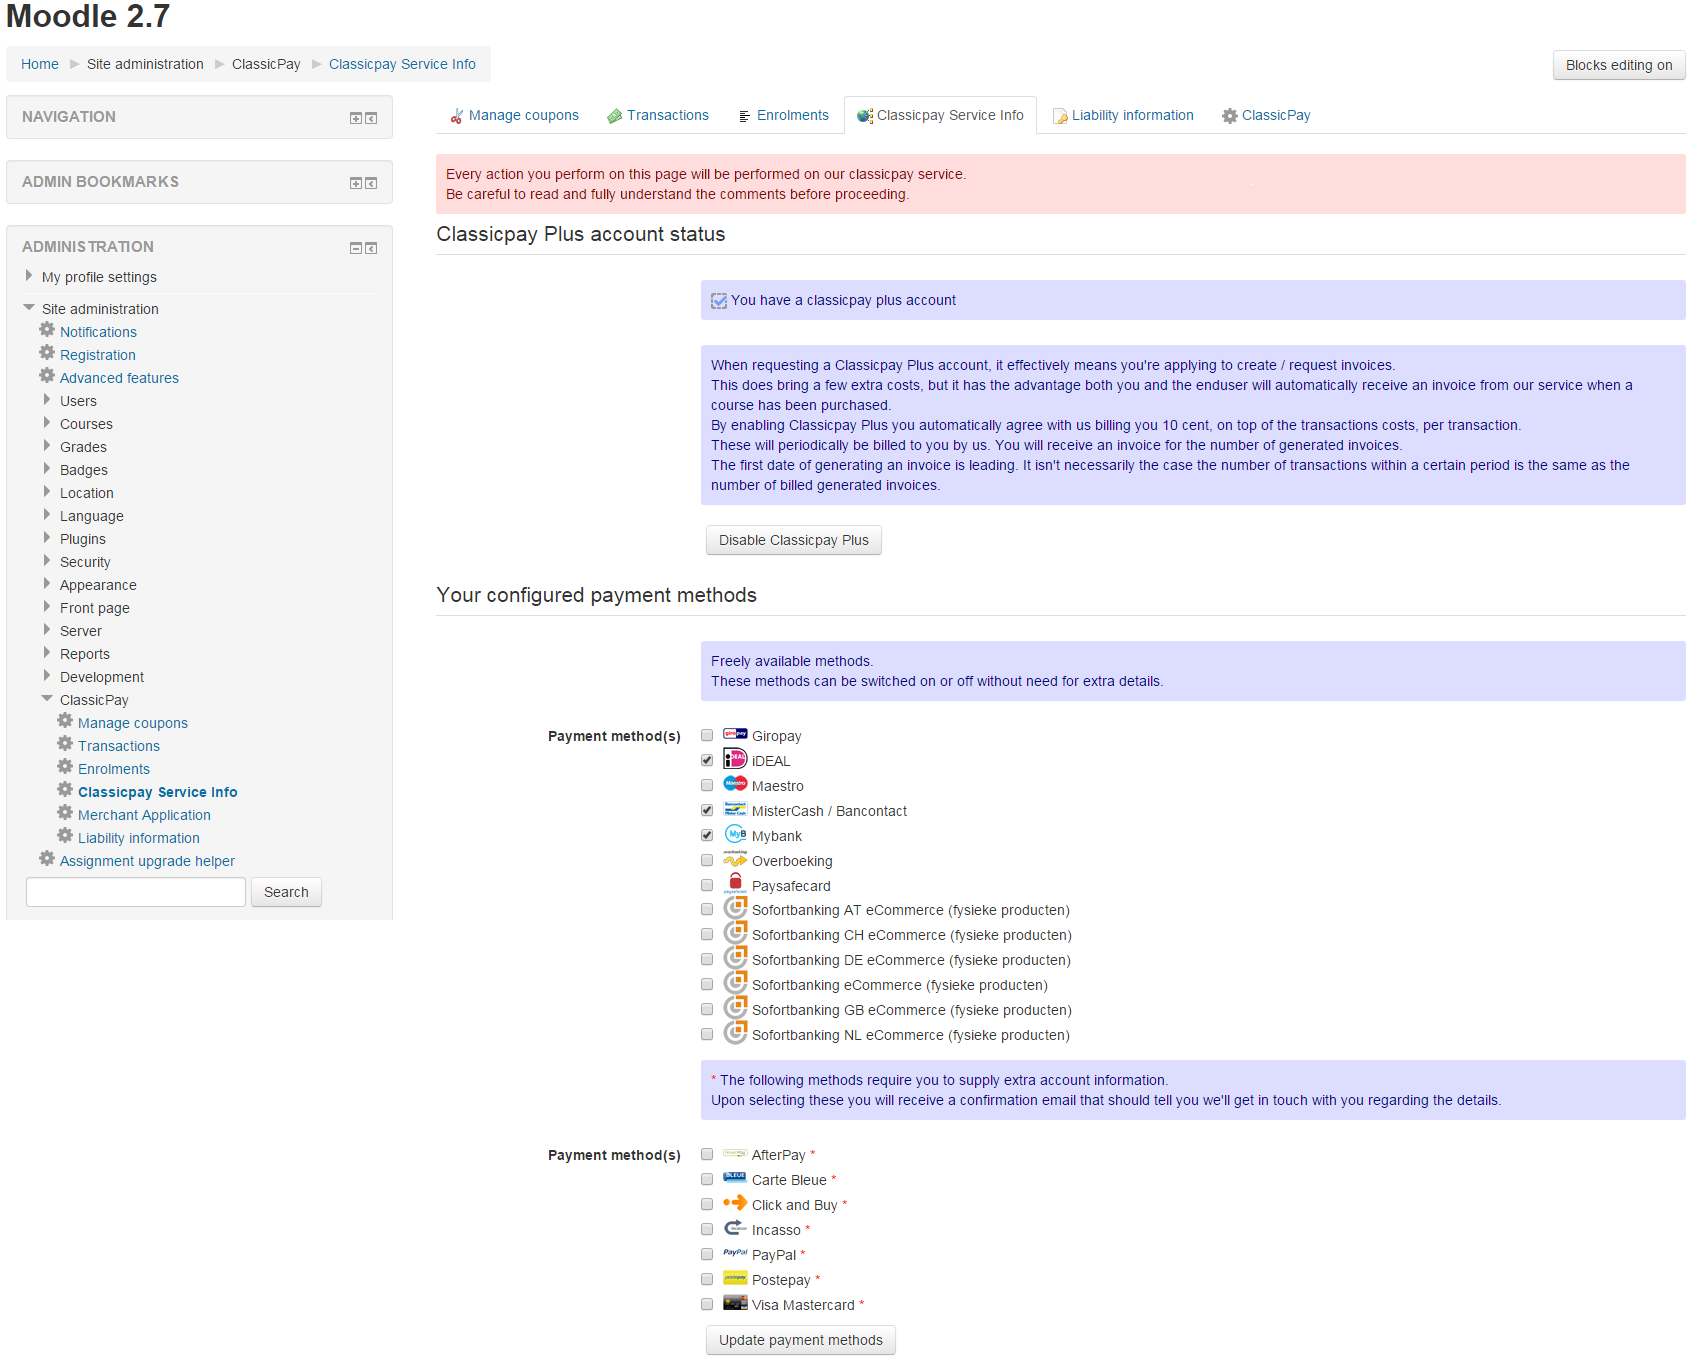Click the gear icon beside Advanced features

point(47,376)
